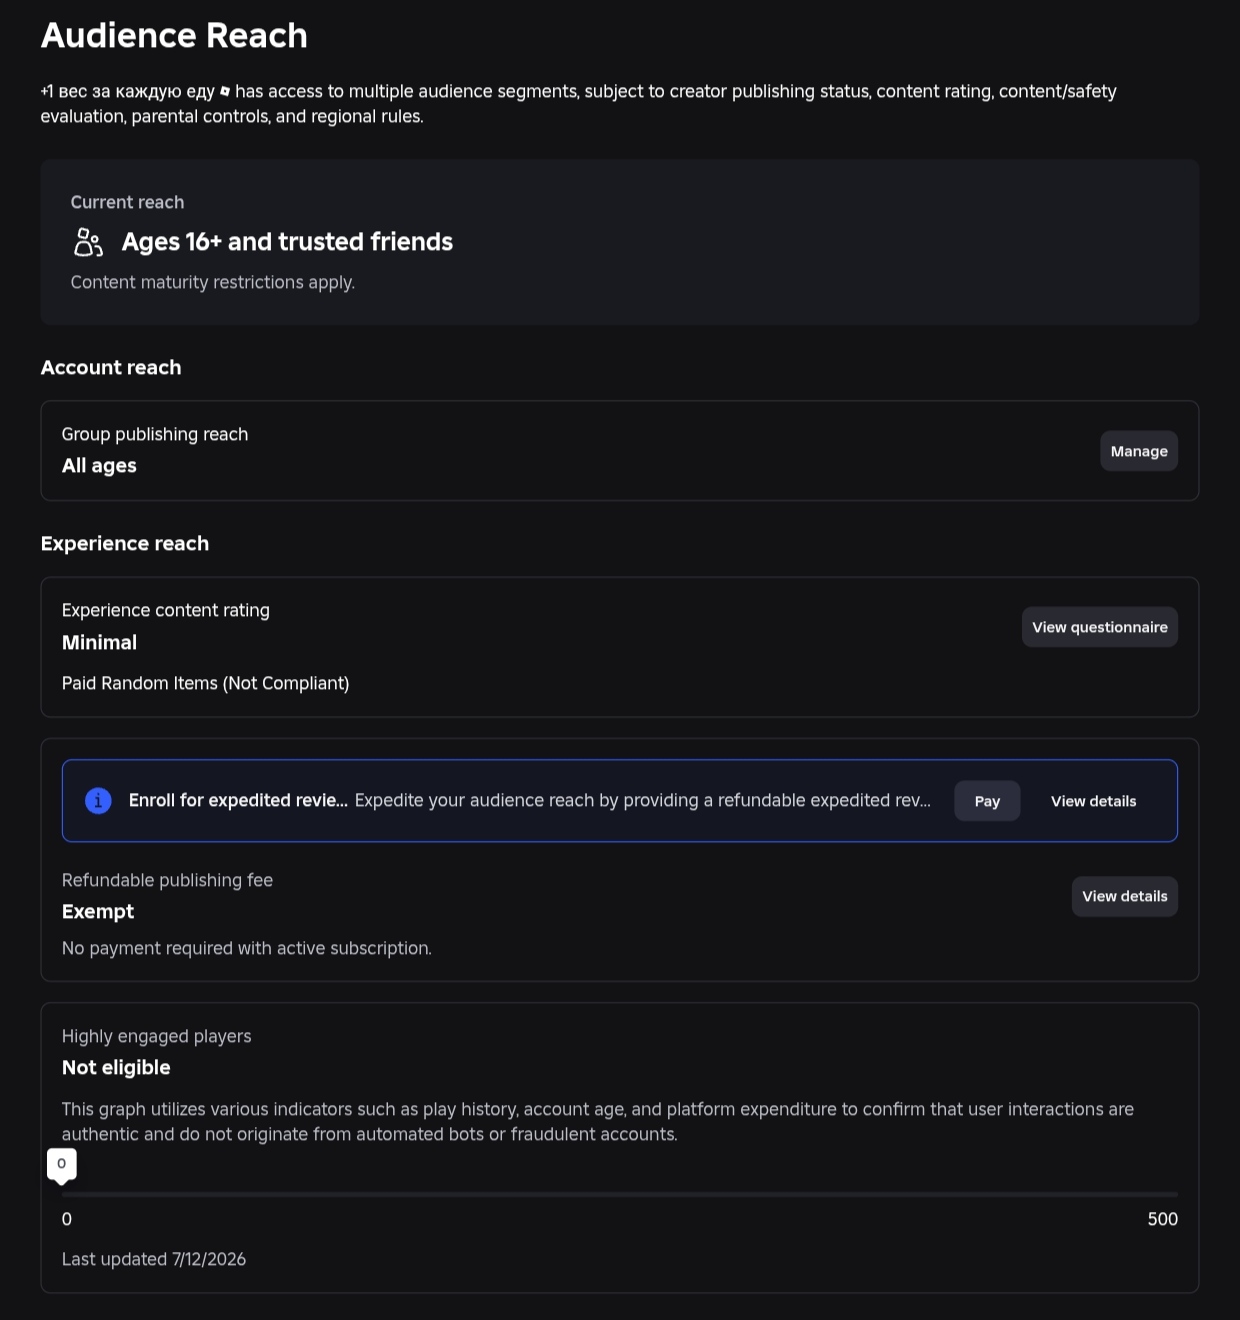Click the small icon after the Russian experience name

[x=225, y=91]
